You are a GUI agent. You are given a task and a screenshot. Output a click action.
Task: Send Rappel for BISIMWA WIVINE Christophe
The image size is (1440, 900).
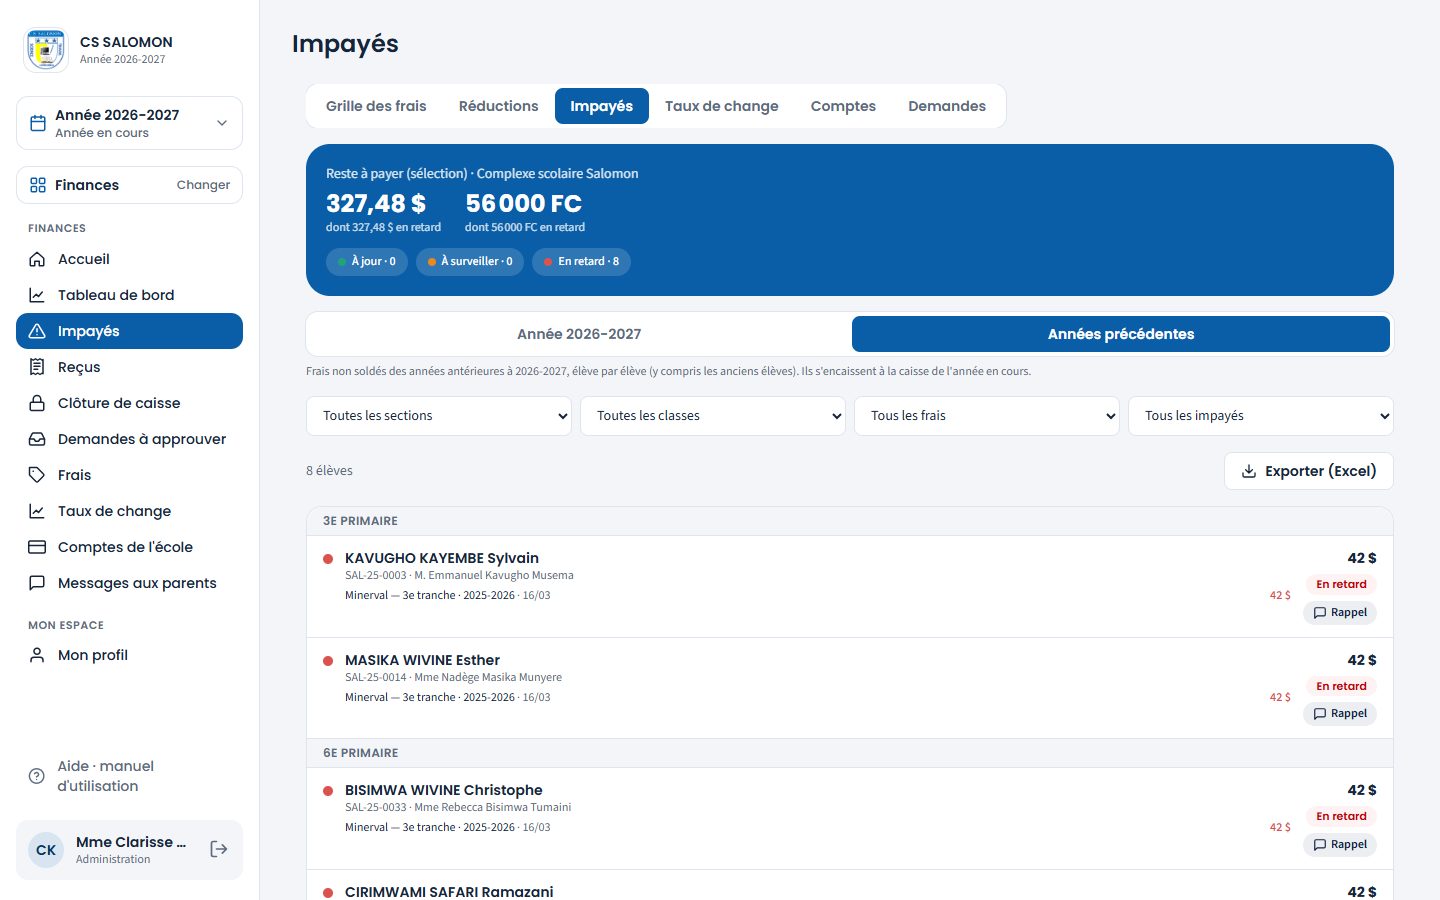1340,845
